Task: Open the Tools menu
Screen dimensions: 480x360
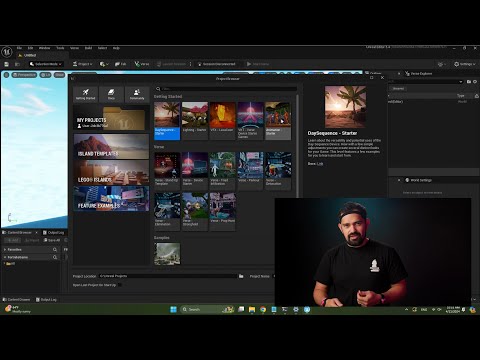Action: [60, 48]
